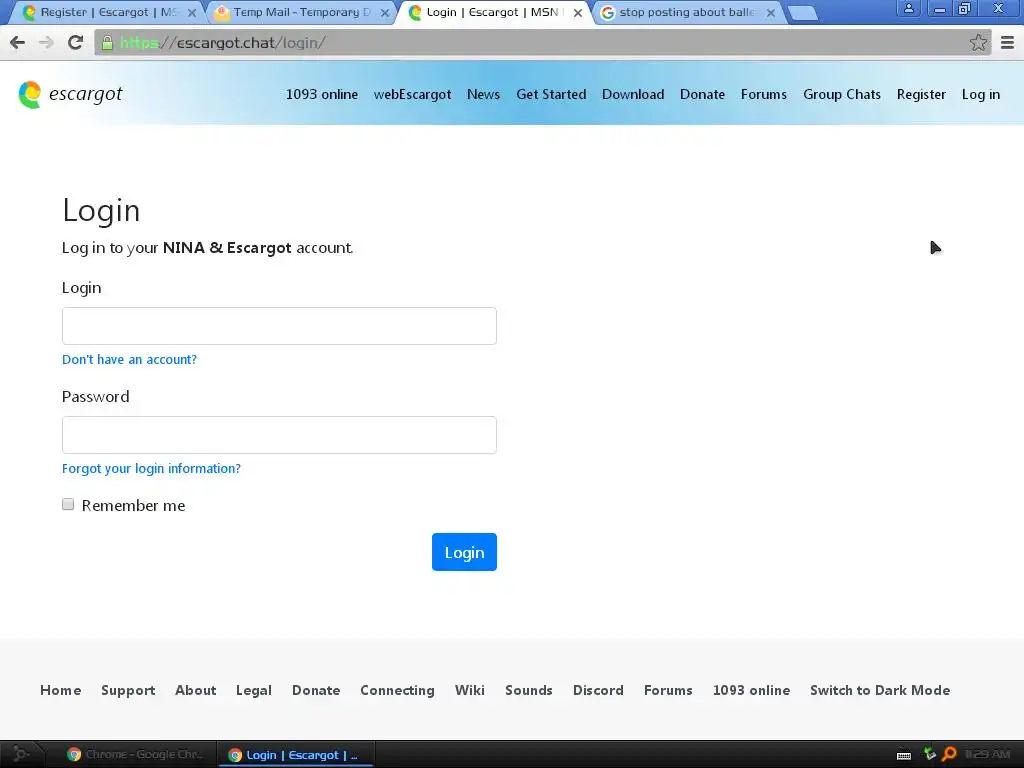This screenshot has width=1024, height=768.
Task: Click the network icon in system tray
Action: pos(929,754)
